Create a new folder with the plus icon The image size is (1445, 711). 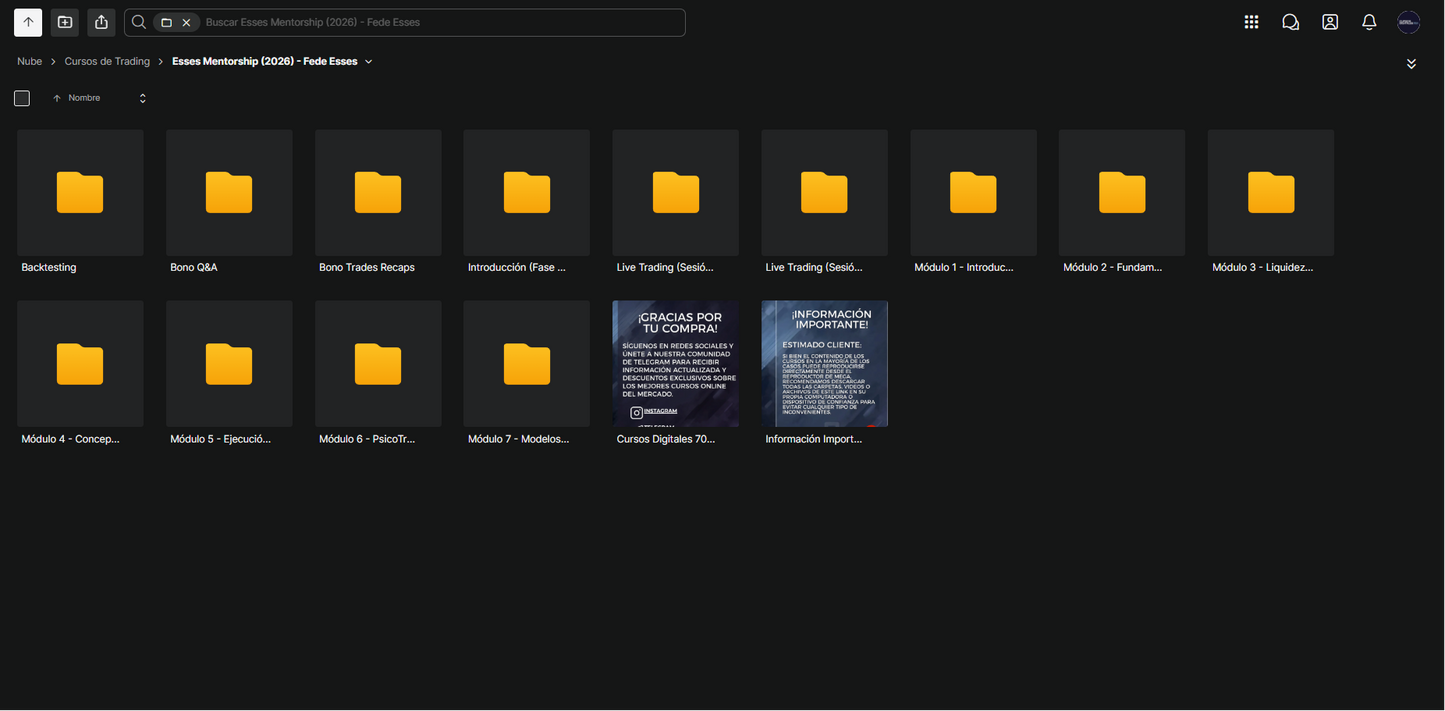pyautogui.click(x=65, y=22)
